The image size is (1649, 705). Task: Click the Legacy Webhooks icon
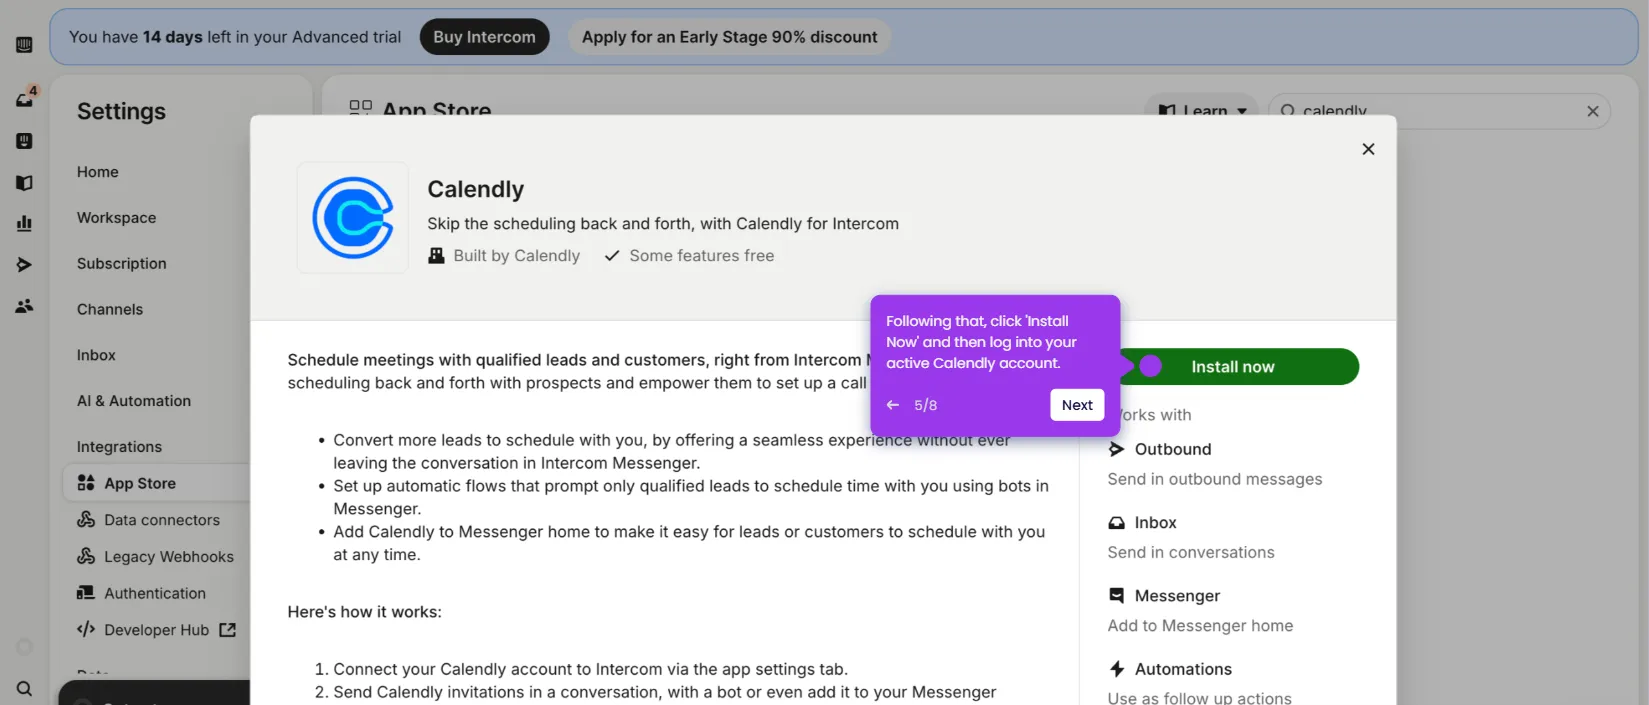[86, 556]
